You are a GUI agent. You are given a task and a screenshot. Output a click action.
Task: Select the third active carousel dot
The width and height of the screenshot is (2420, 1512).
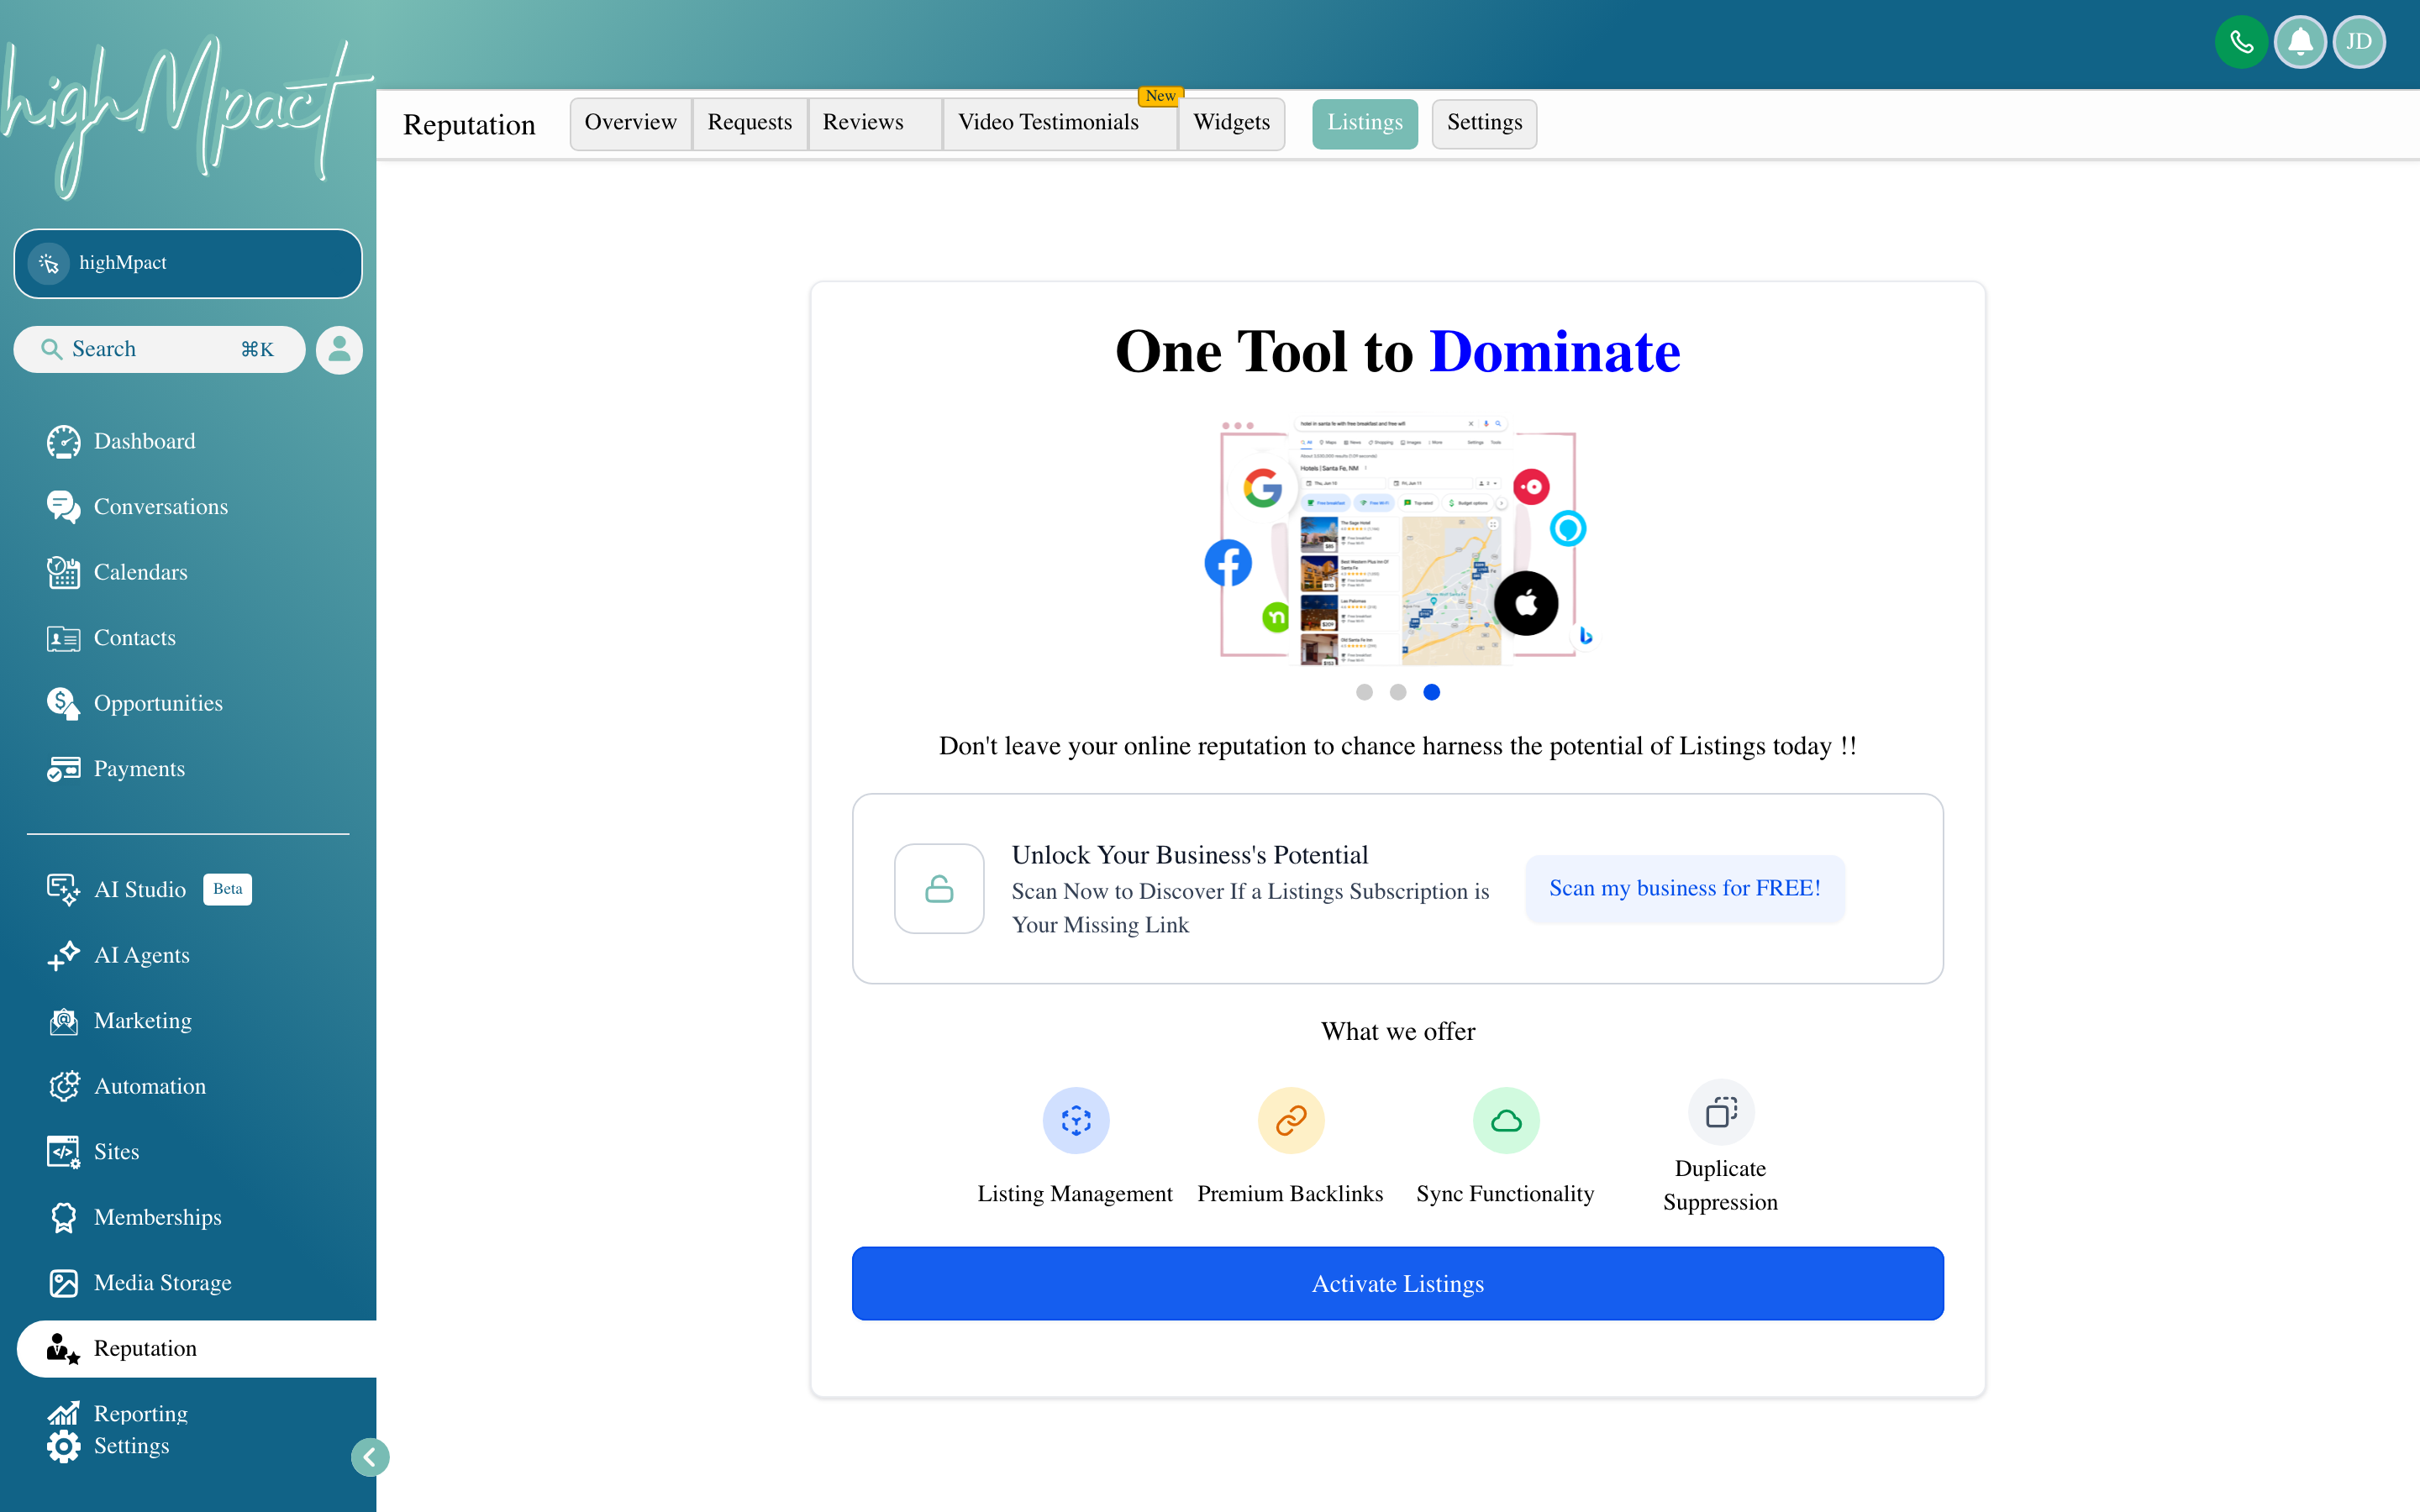(x=1432, y=692)
